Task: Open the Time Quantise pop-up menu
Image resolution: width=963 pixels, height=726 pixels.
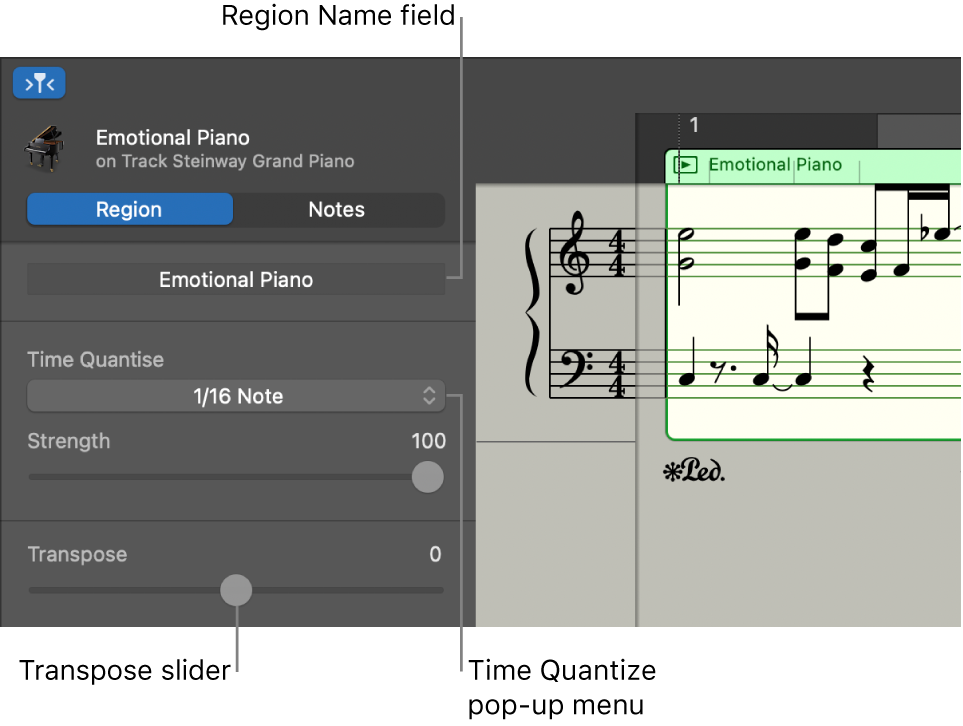Action: [236, 396]
